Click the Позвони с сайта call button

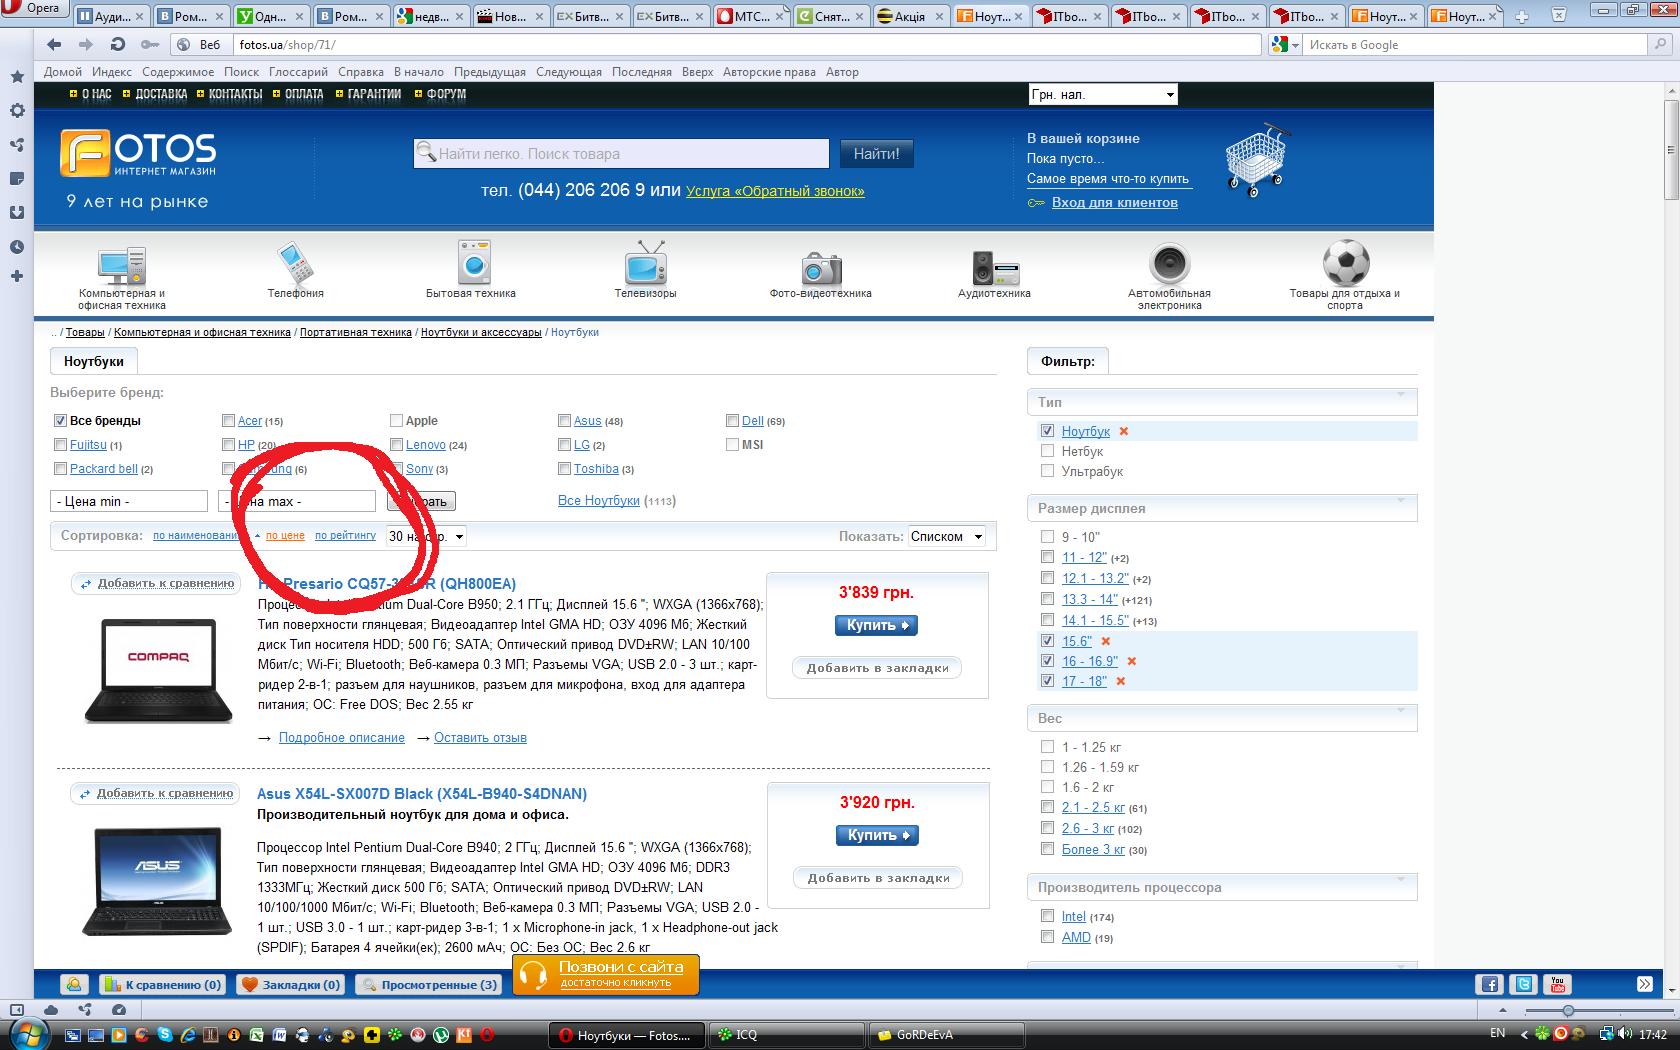605,974
